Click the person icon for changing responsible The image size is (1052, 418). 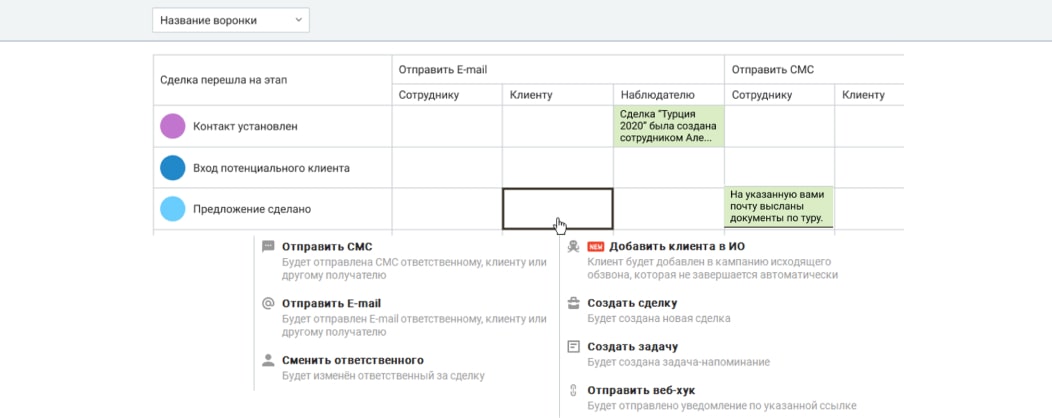[267, 360]
